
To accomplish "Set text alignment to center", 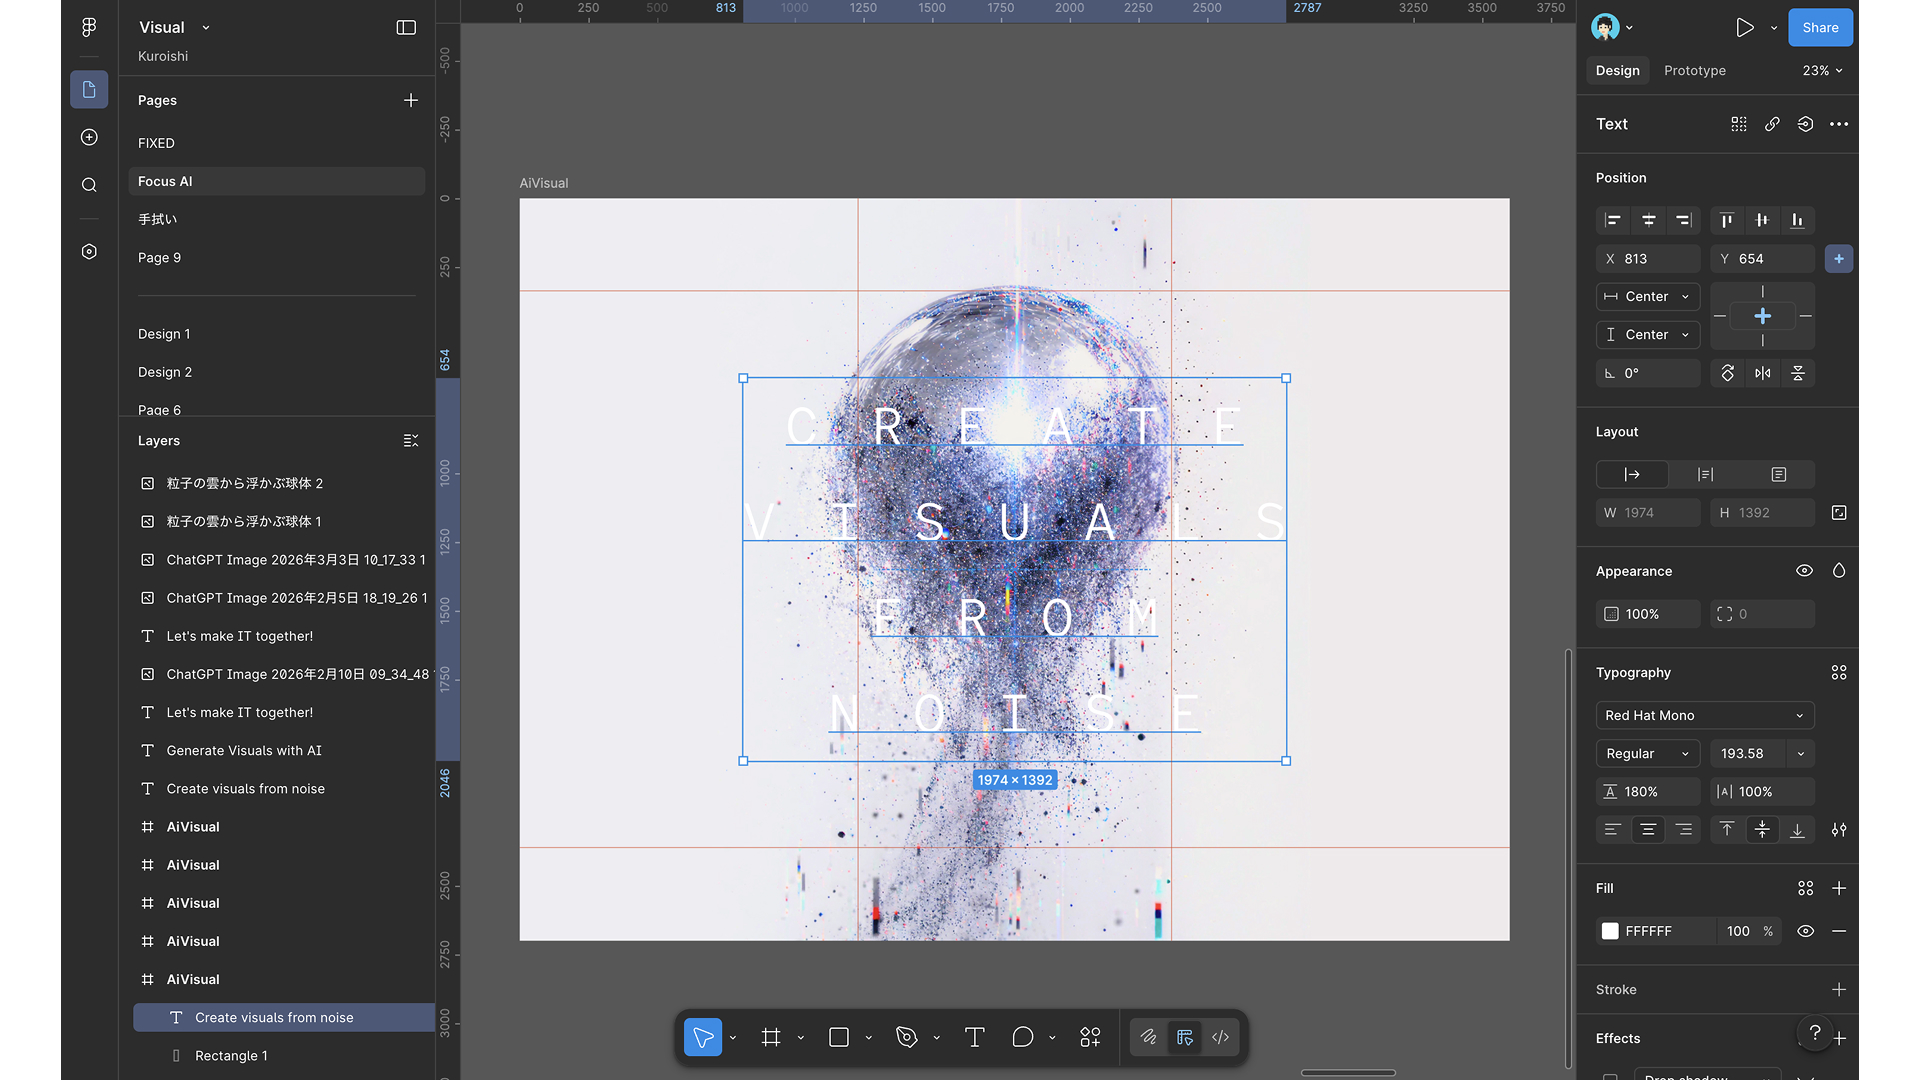I will (1648, 829).
